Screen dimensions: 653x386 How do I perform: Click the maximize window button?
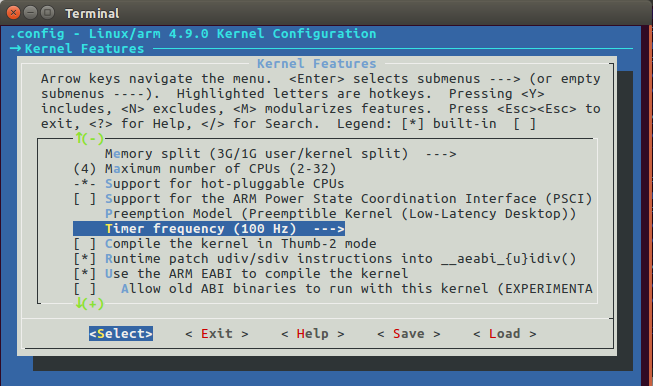47,13
